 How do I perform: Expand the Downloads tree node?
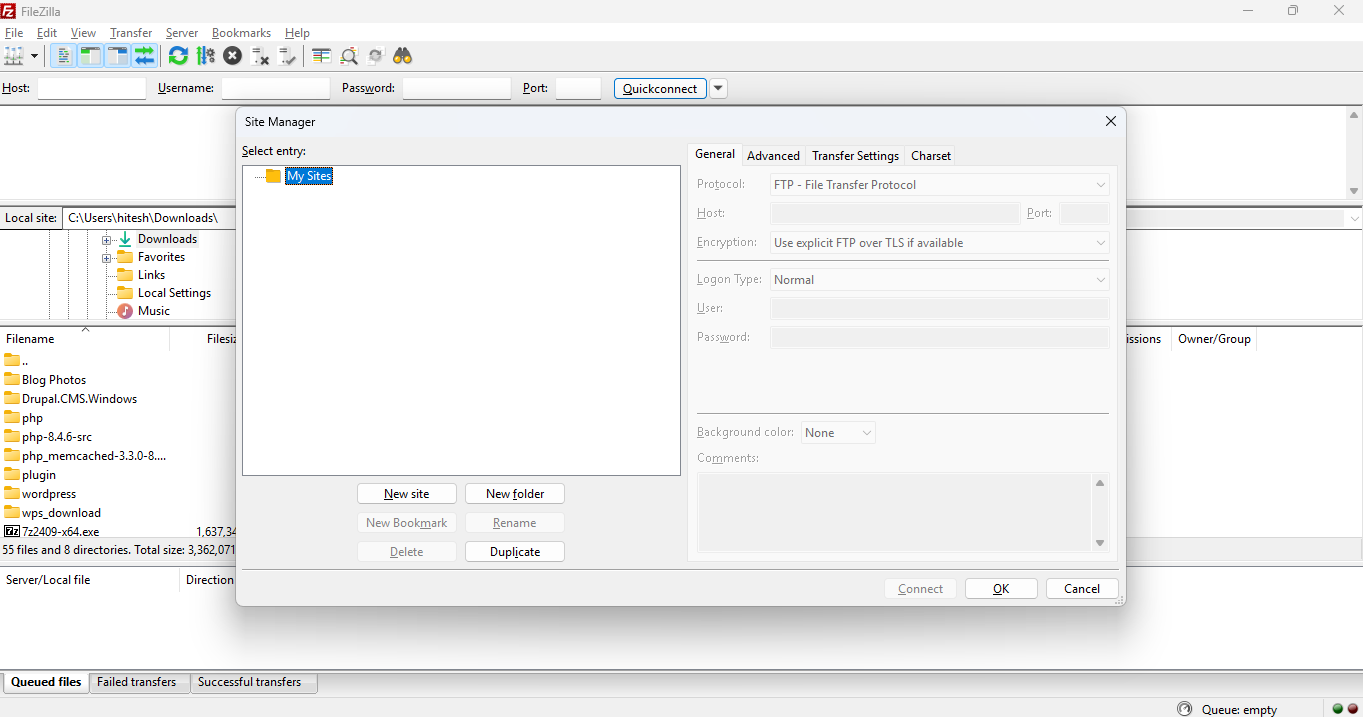click(106, 240)
